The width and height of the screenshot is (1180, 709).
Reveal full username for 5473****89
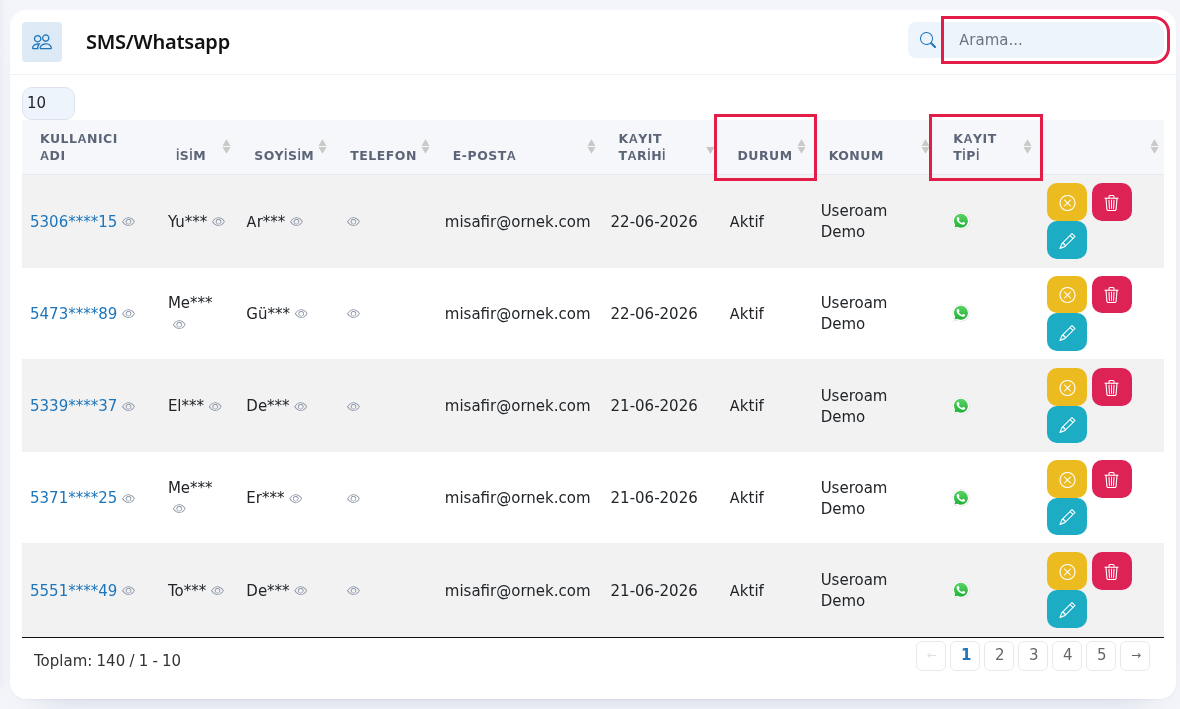pos(129,314)
